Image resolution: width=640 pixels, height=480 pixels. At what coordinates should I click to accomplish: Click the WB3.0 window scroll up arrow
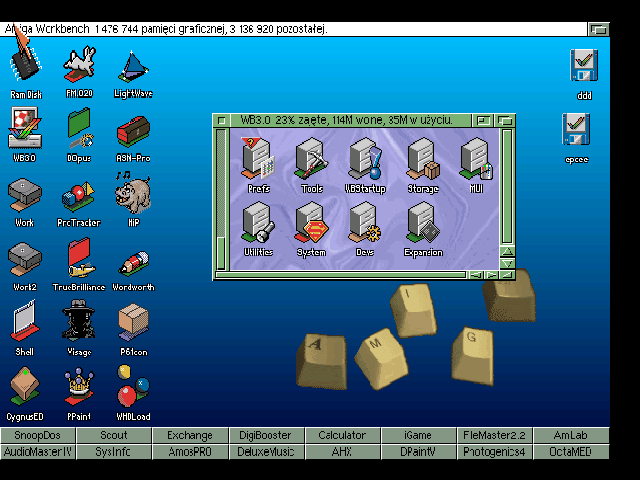[x=507, y=251]
